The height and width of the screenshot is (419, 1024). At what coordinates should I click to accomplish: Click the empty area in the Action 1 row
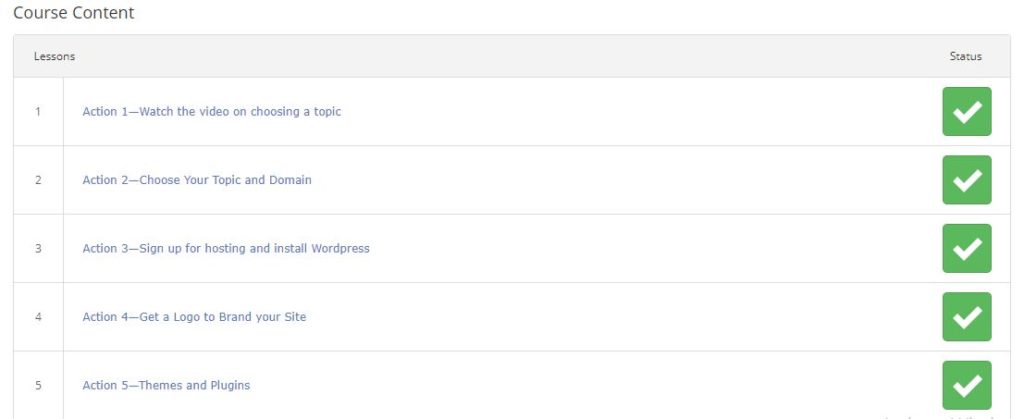point(640,112)
